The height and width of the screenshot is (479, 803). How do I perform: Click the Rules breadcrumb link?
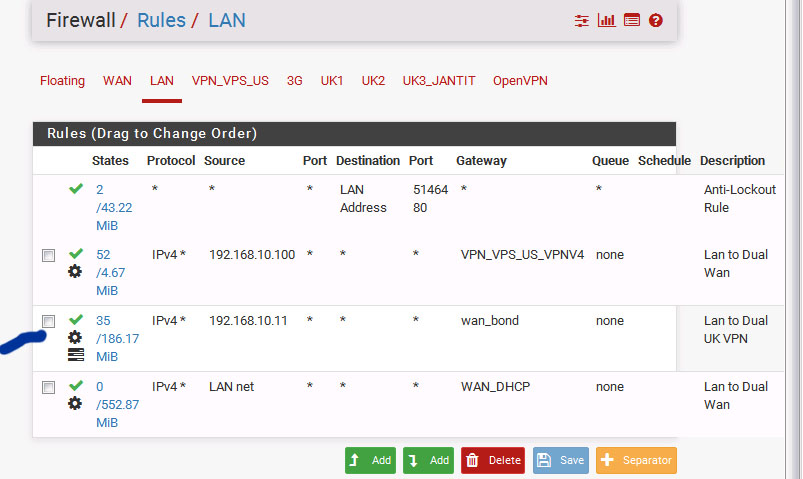tap(161, 20)
